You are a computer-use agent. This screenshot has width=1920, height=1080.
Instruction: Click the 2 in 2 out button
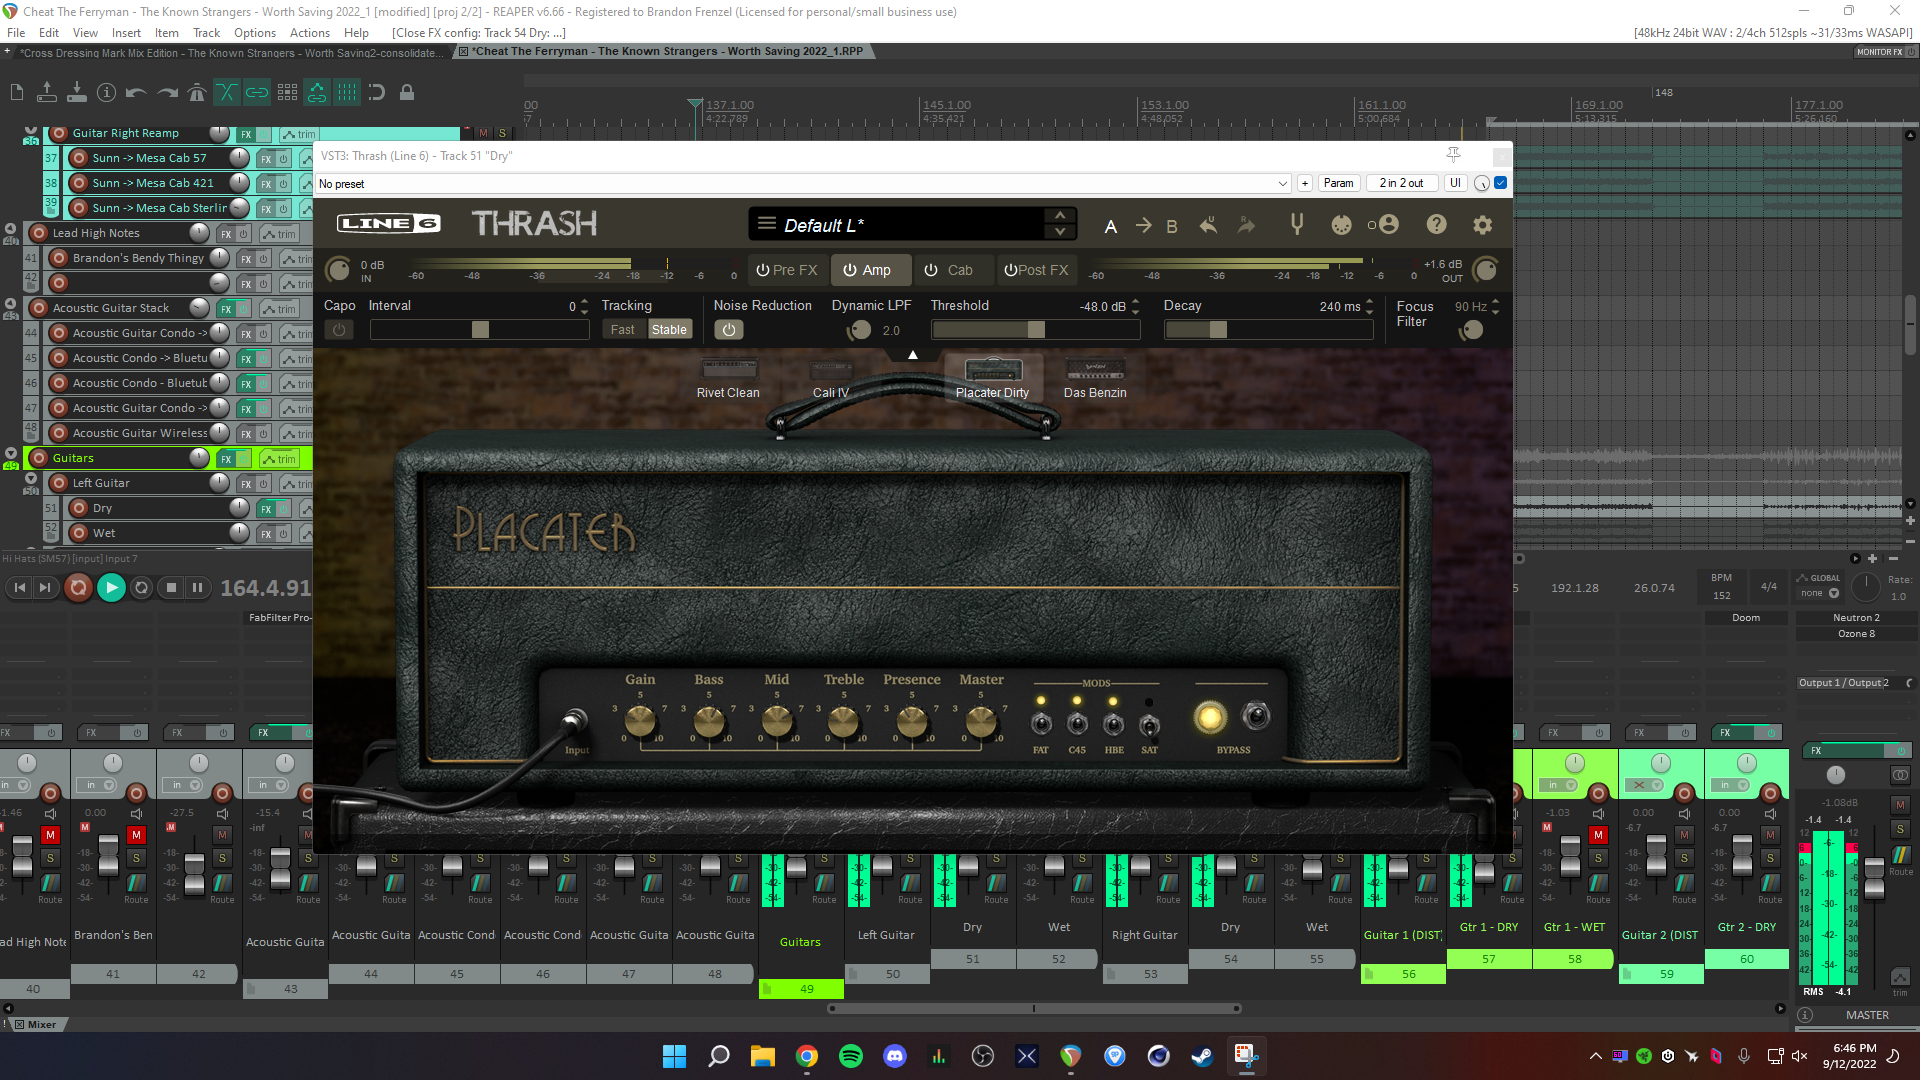coord(1401,183)
